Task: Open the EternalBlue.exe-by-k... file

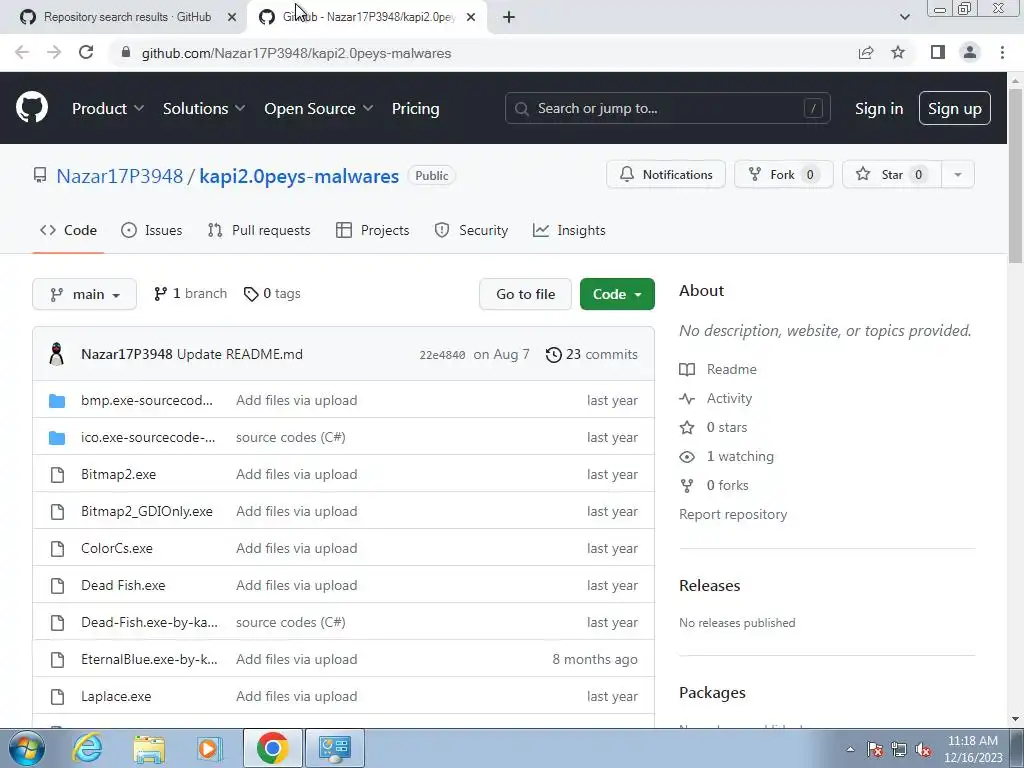Action: 150,660
